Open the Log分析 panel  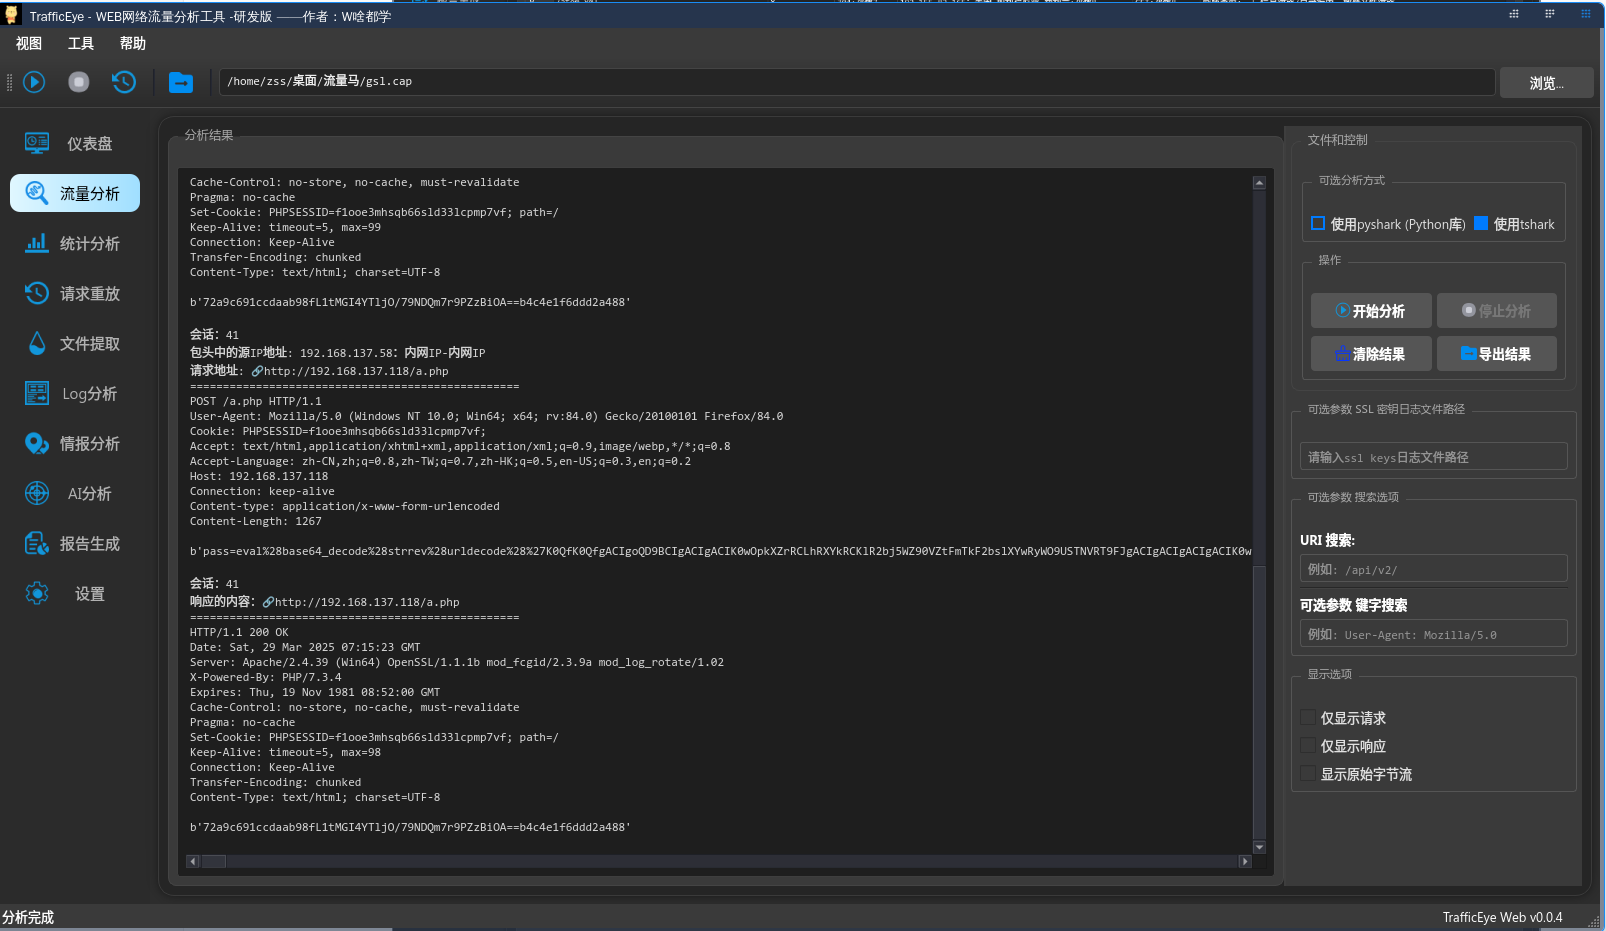pyautogui.click(x=74, y=393)
